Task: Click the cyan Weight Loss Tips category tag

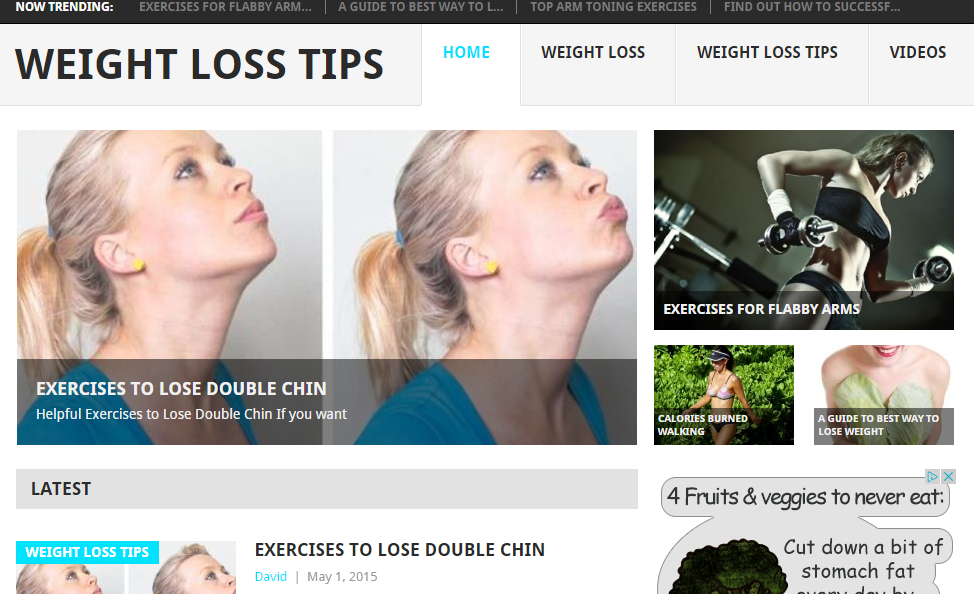Action: [x=87, y=552]
